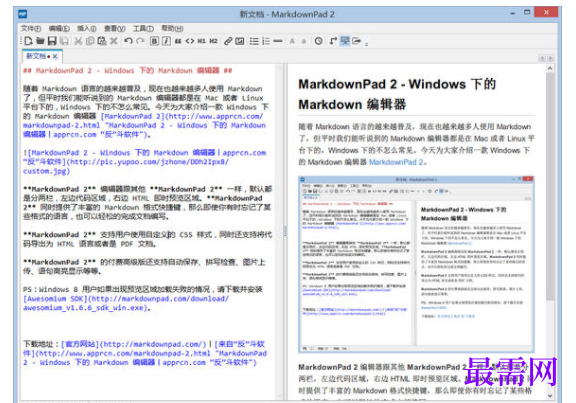Viewport: 576px width, 403px height.
Task: Copy selection using the toolbar copy icon
Action: click(90, 41)
